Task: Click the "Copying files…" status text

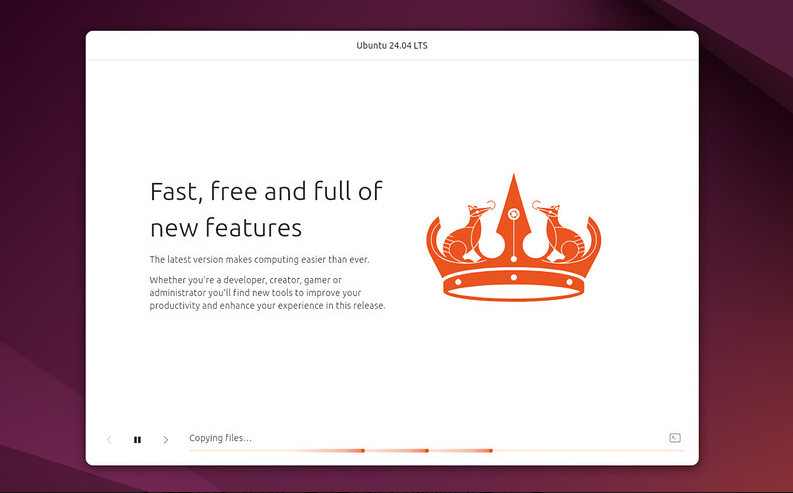Action: [x=221, y=438]
